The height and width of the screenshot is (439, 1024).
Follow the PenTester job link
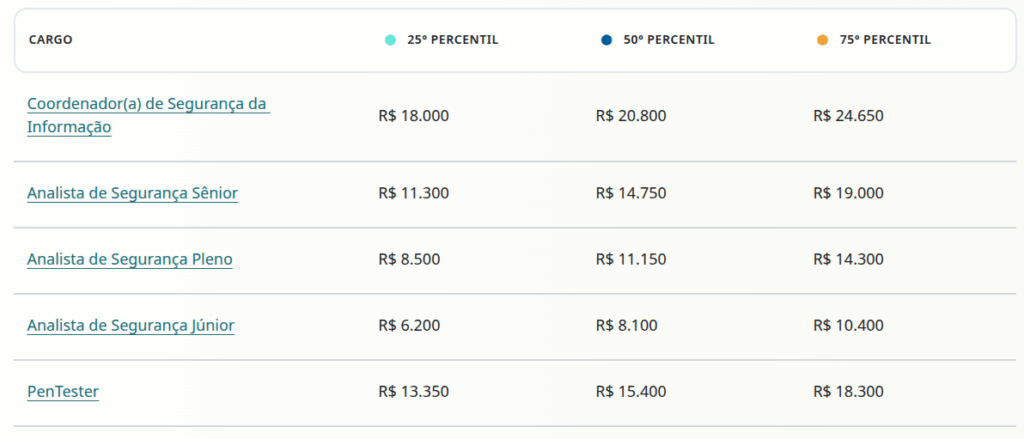pos(63,391)
